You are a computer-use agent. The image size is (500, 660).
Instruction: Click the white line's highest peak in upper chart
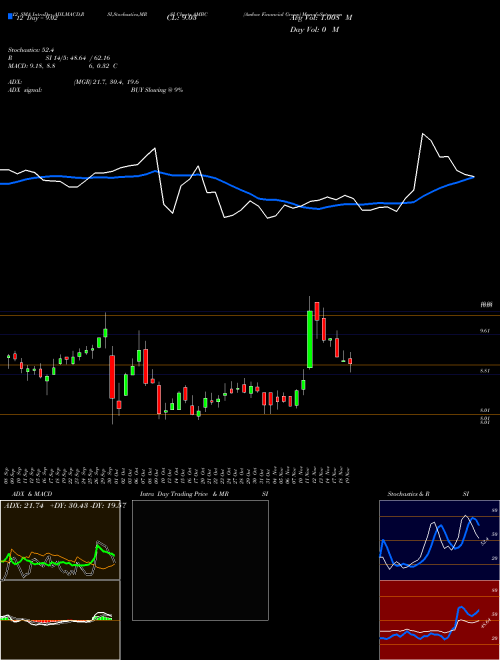pos(422,134)
